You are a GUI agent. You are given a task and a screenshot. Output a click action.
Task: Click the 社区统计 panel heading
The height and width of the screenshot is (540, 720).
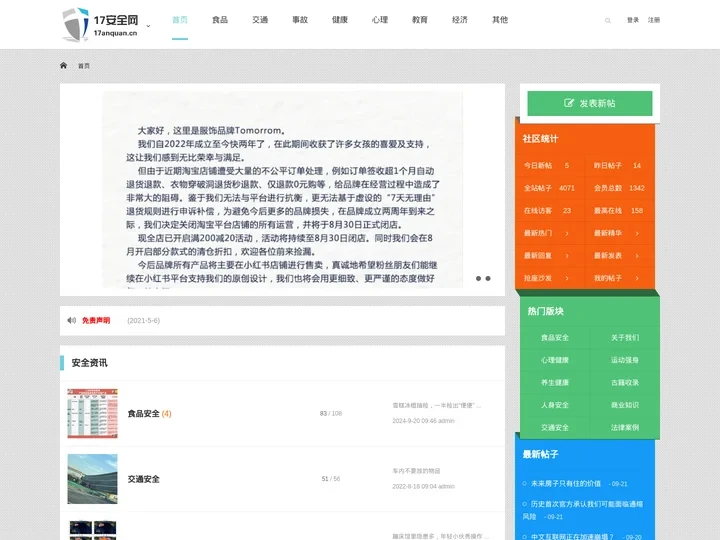pyautogui.click(x=540, y=139)
